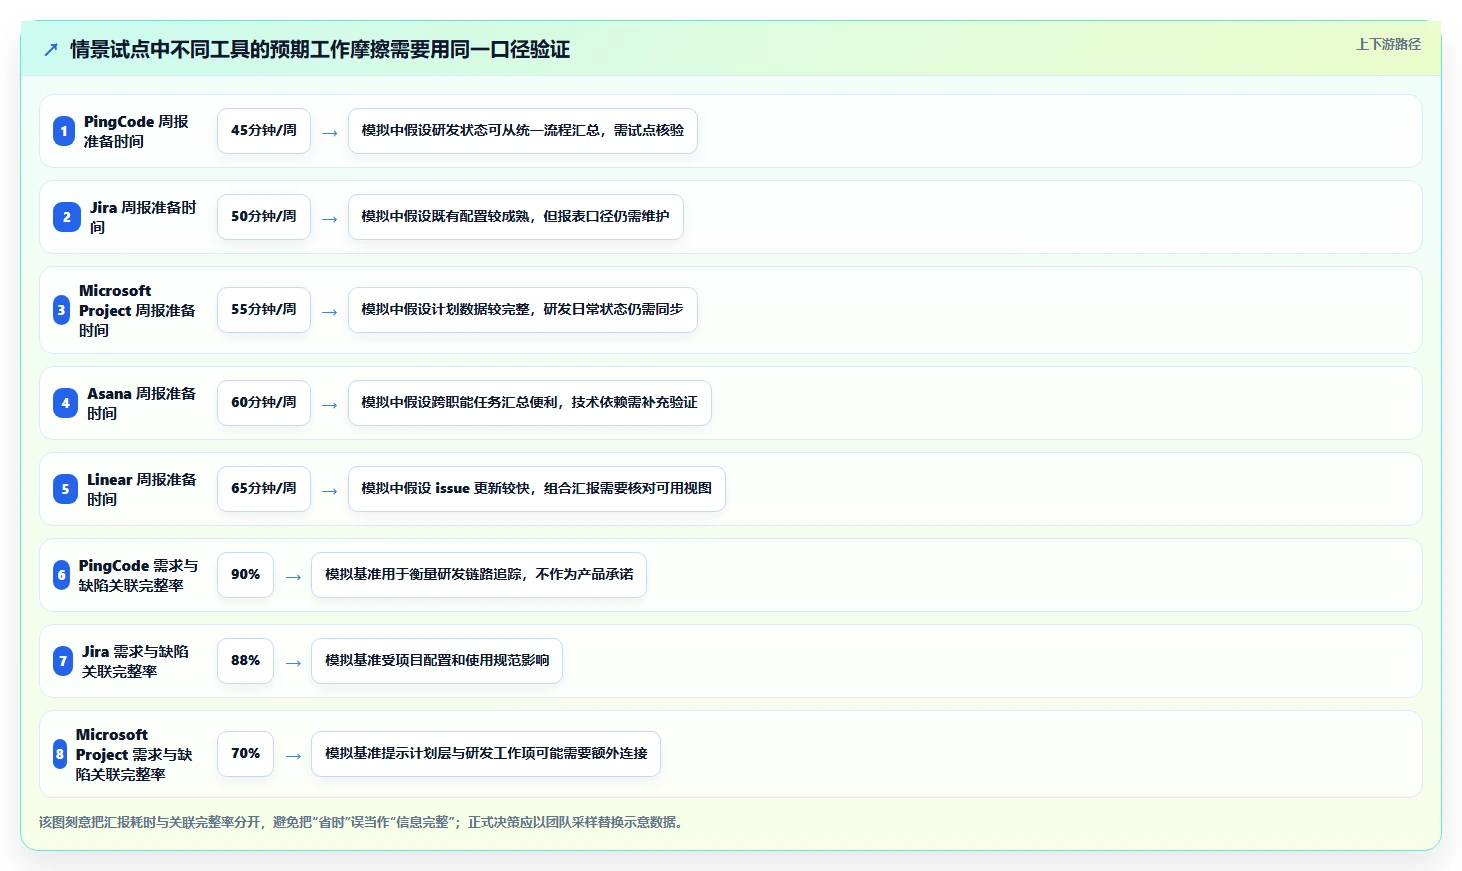Click the 88% value chip
Viewport: 1462px width, 871px height.
245,661
